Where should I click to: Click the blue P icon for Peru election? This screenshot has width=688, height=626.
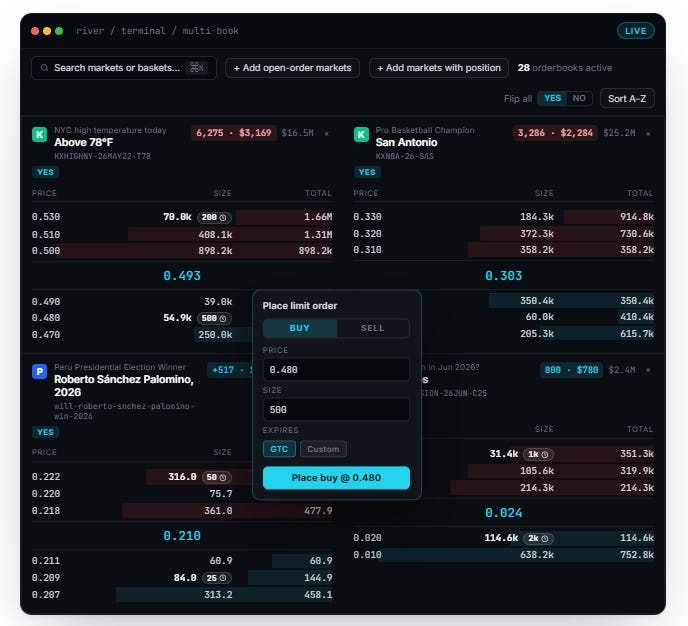[x=39, y=372]
